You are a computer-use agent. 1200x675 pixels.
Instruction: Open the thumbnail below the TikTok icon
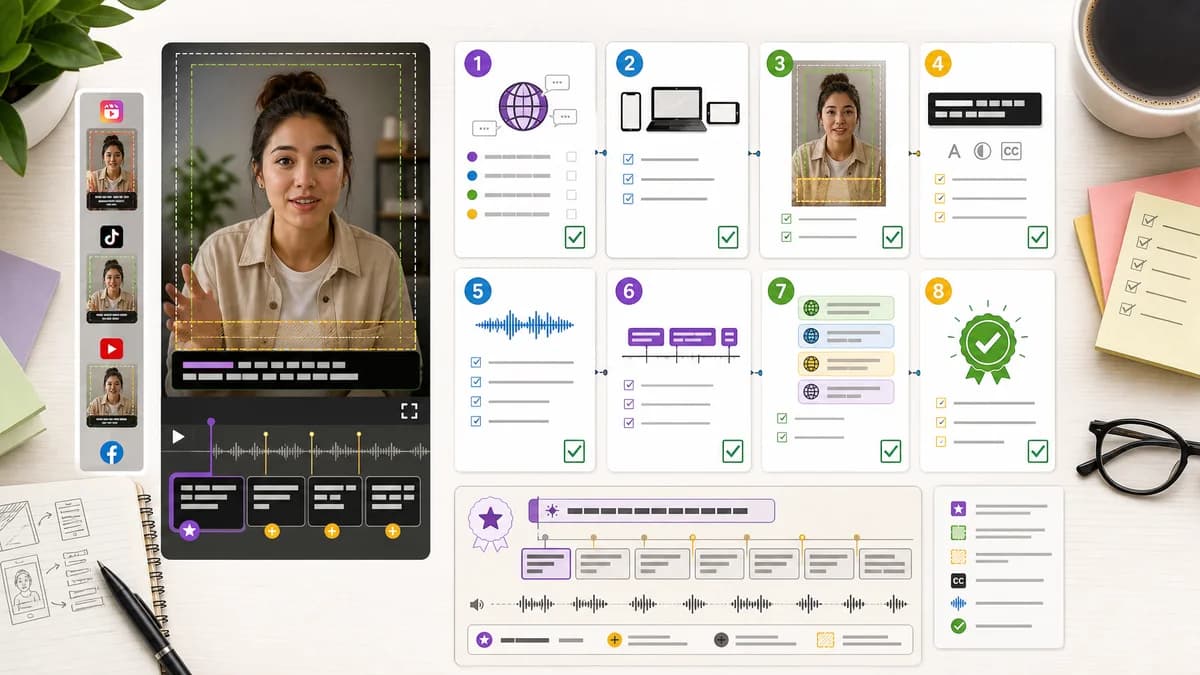pos(111,290)
